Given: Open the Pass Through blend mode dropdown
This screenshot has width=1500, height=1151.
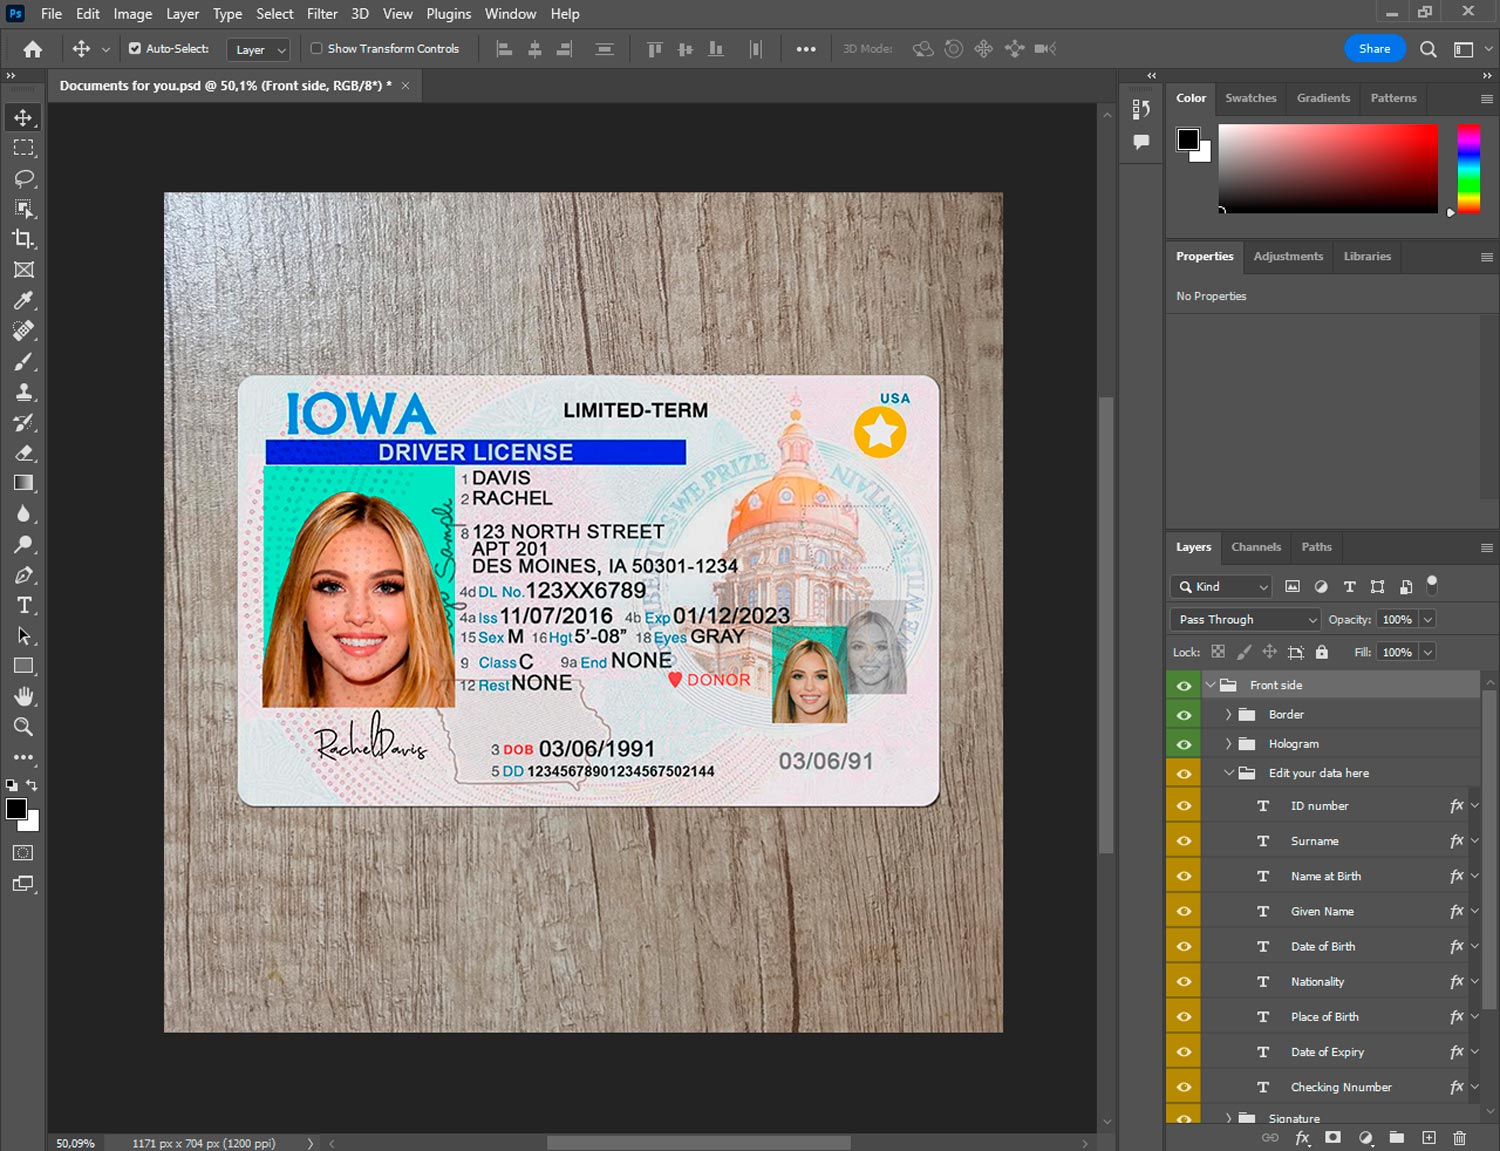Looking at the screenshot, I should point(1245,620).
